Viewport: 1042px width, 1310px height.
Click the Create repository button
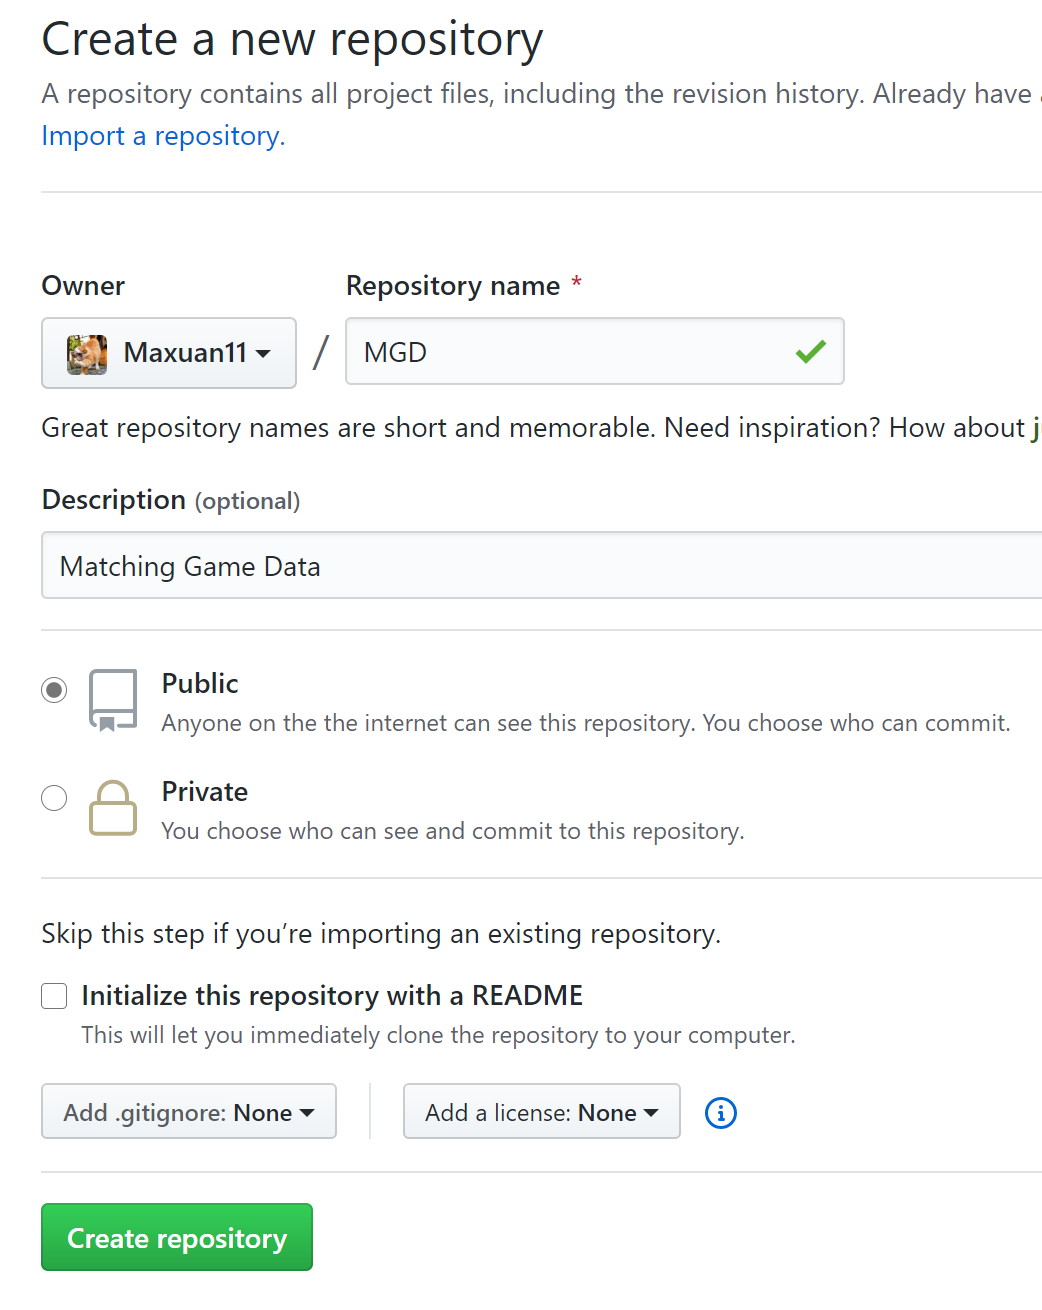pyautogui.click(x=177, y=1238)
